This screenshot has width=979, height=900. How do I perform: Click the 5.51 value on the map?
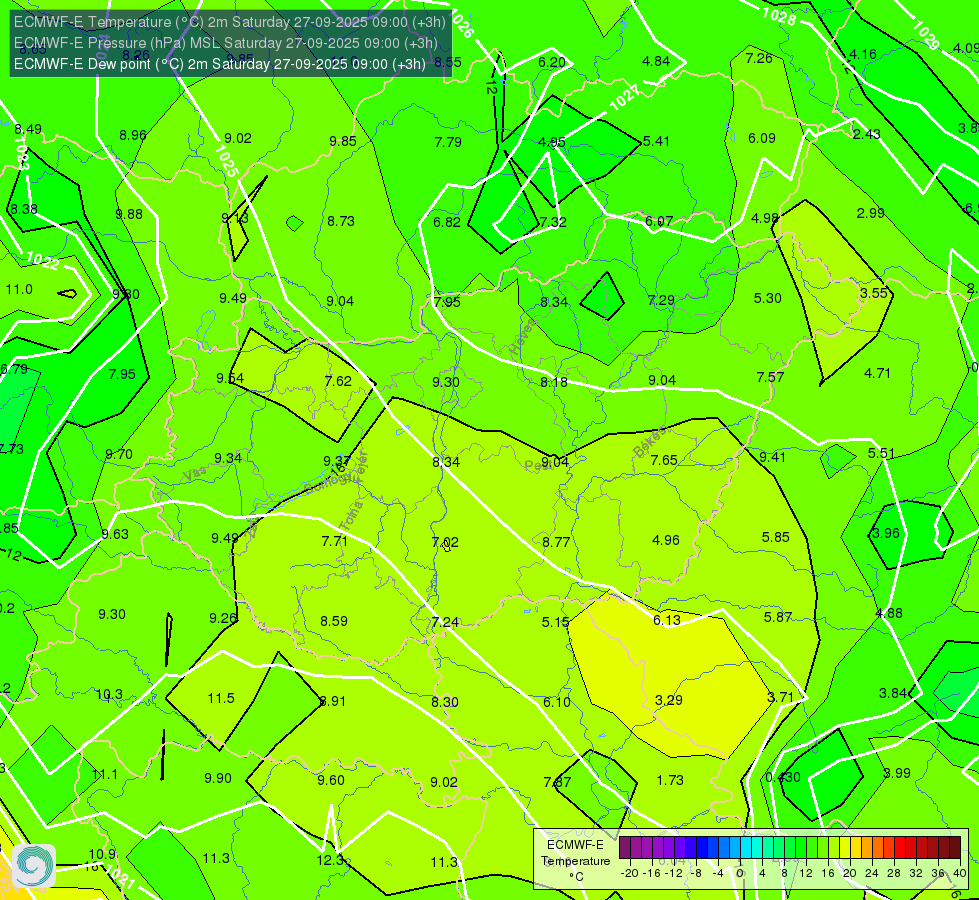click(882, 453)
